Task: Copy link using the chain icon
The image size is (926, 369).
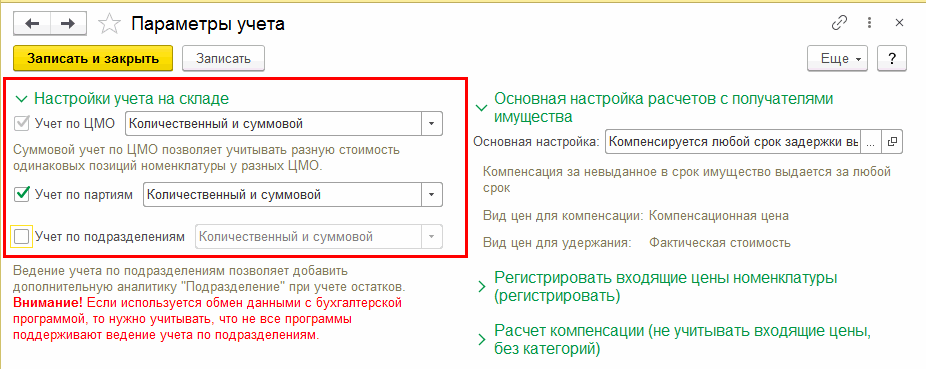Action: coord(839,24)
